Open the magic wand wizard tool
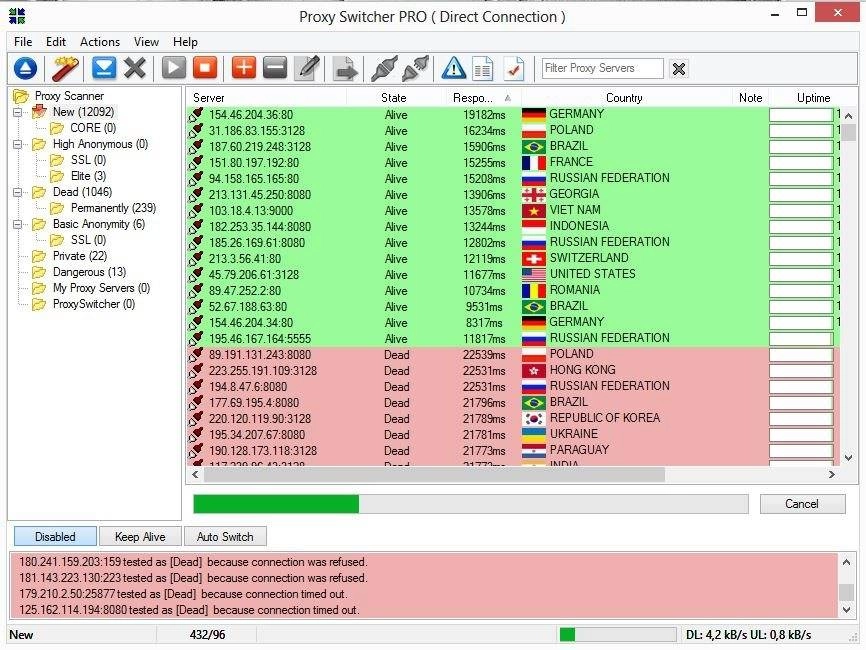This screenshot has width=866, height=650. [x=66, y=68]
